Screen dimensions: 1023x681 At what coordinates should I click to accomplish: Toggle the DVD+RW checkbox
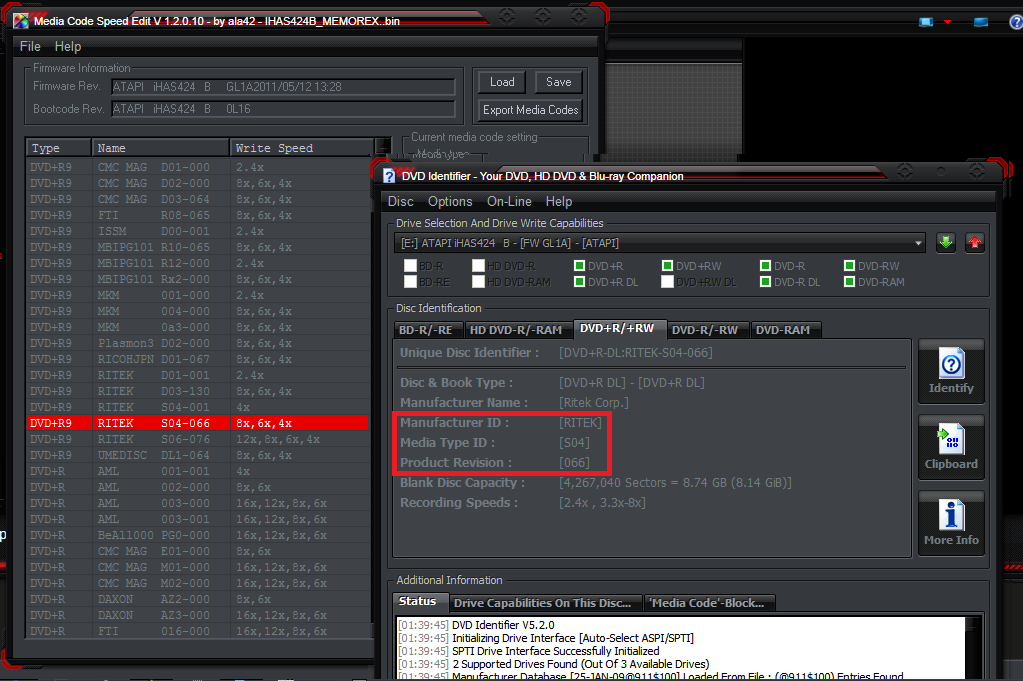[x=667, y=265]
